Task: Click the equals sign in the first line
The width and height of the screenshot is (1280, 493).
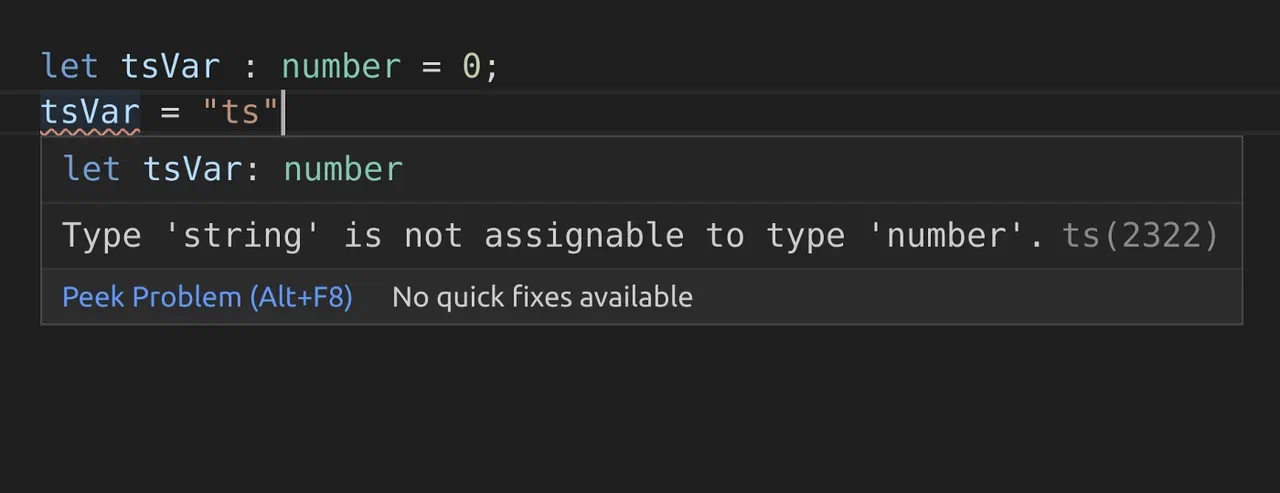Action: 431,67
